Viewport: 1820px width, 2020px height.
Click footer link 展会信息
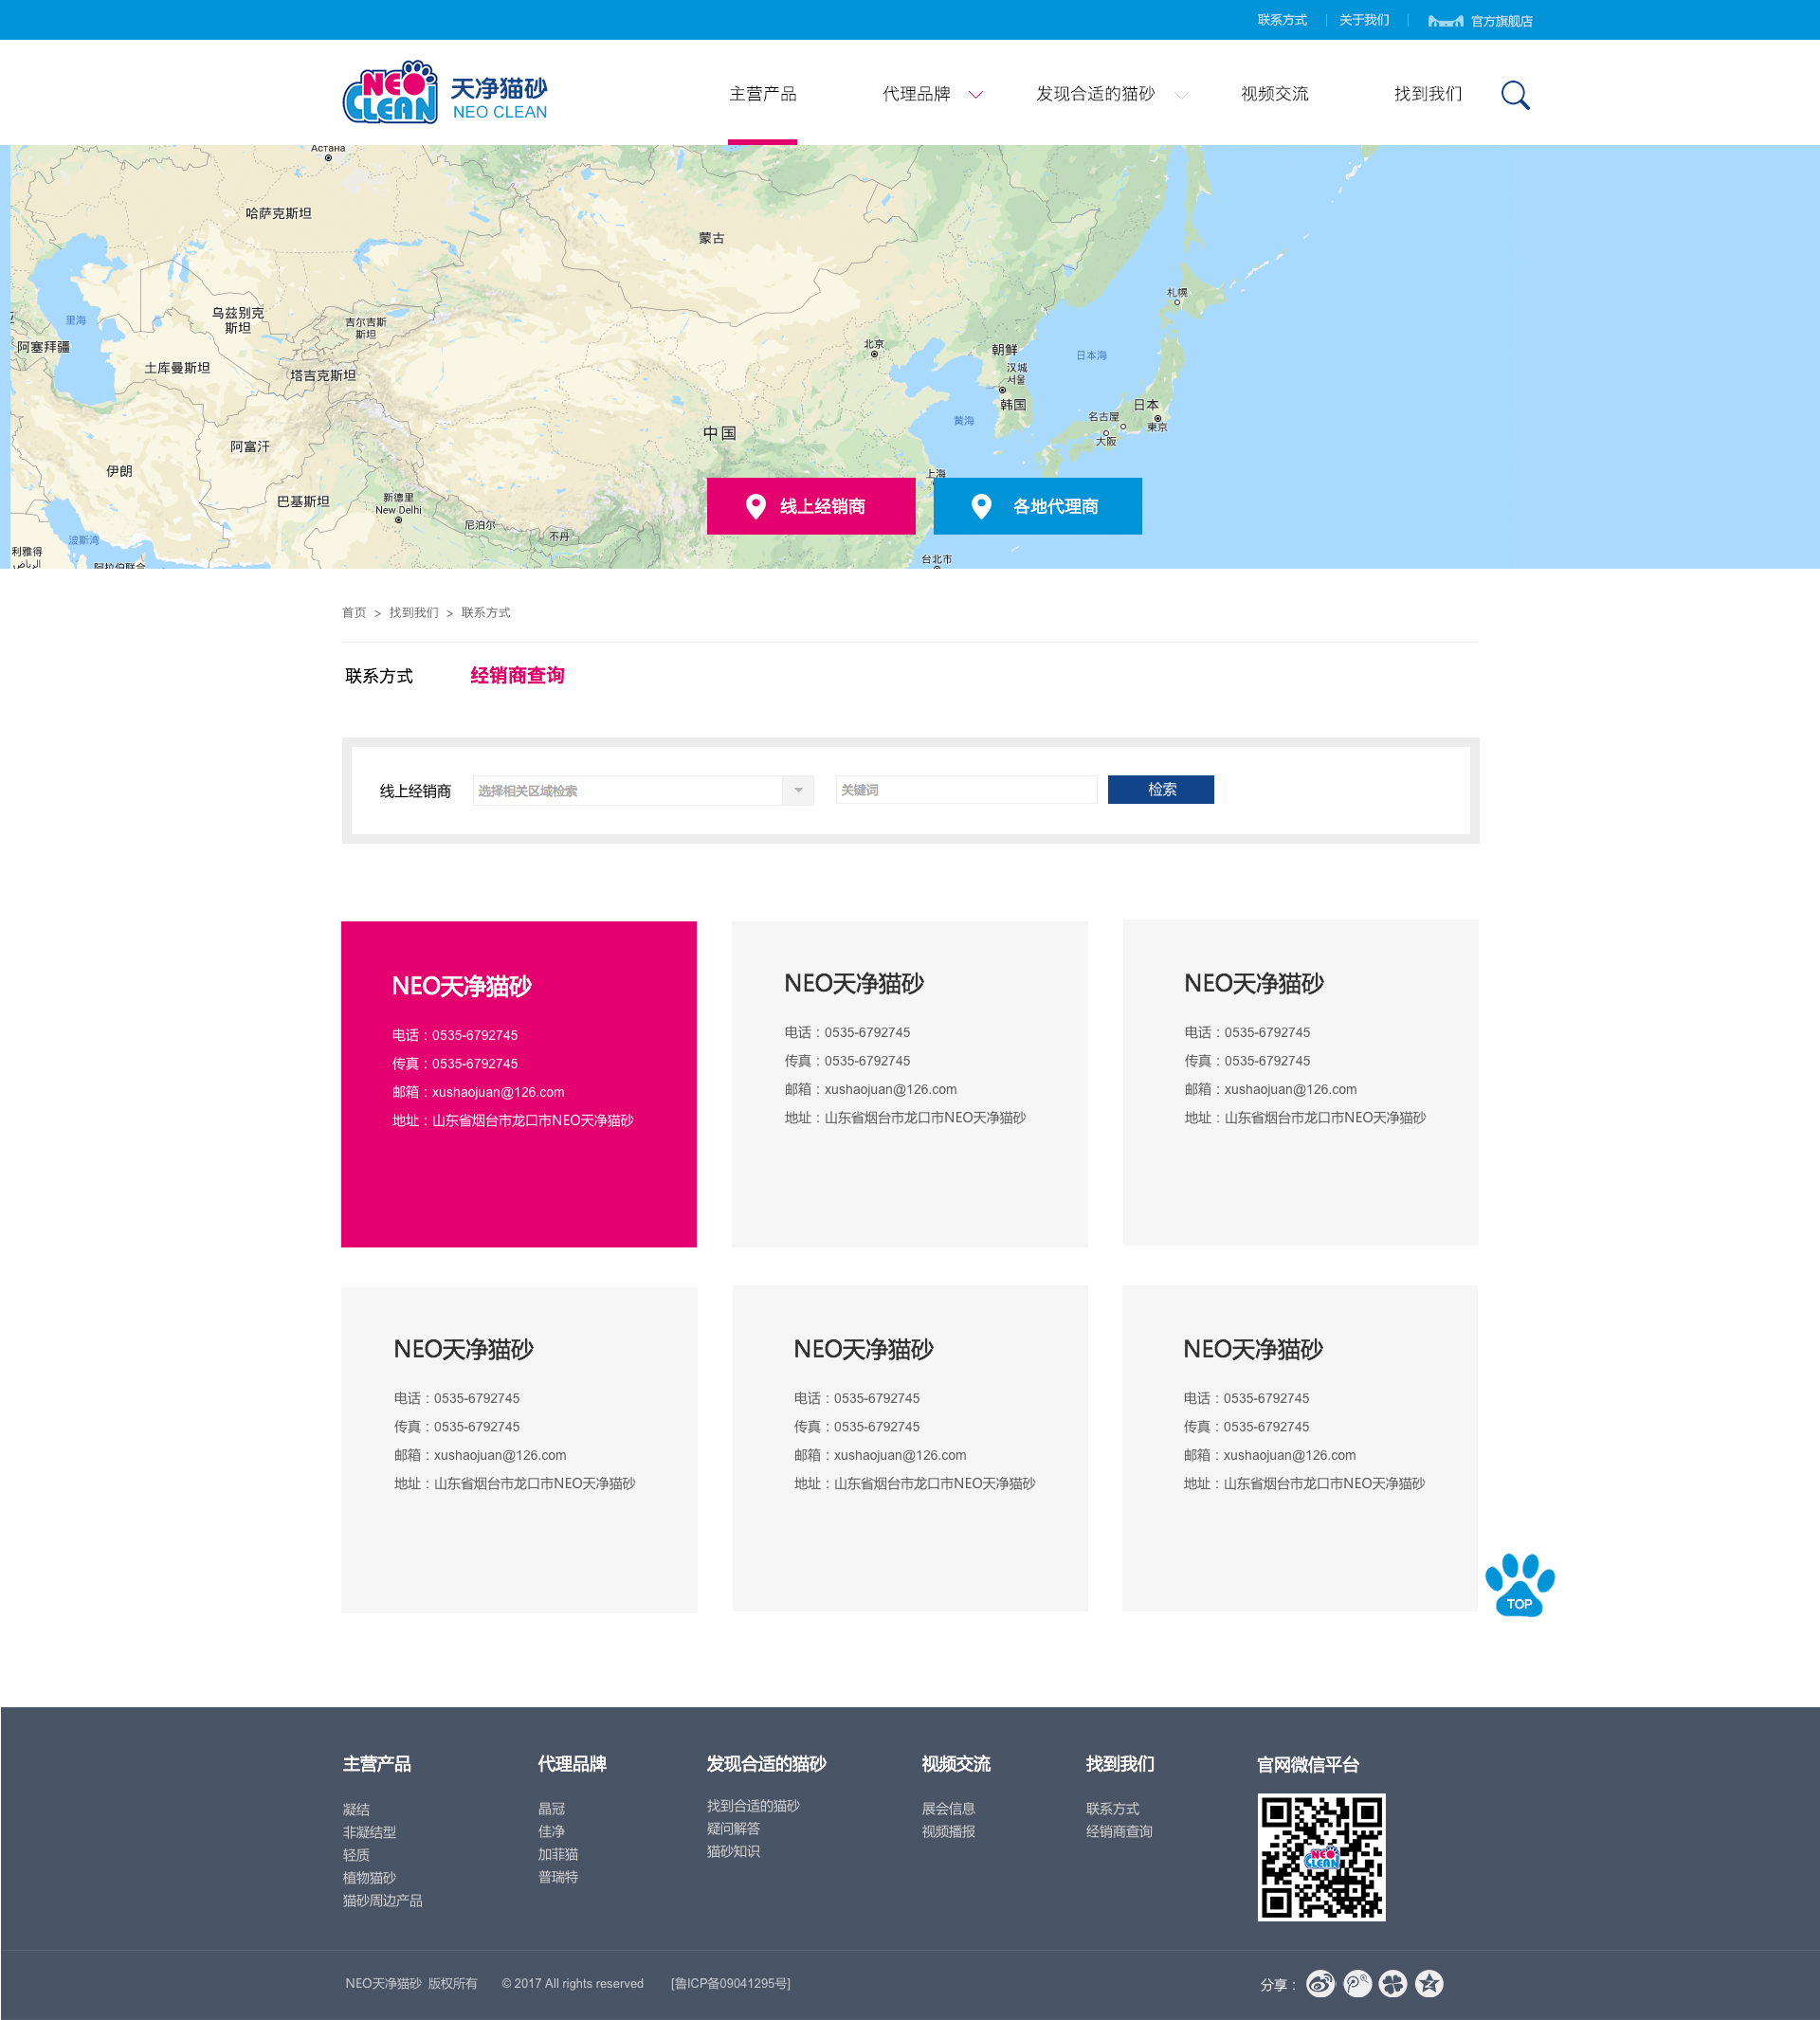tap(948, 1809)
